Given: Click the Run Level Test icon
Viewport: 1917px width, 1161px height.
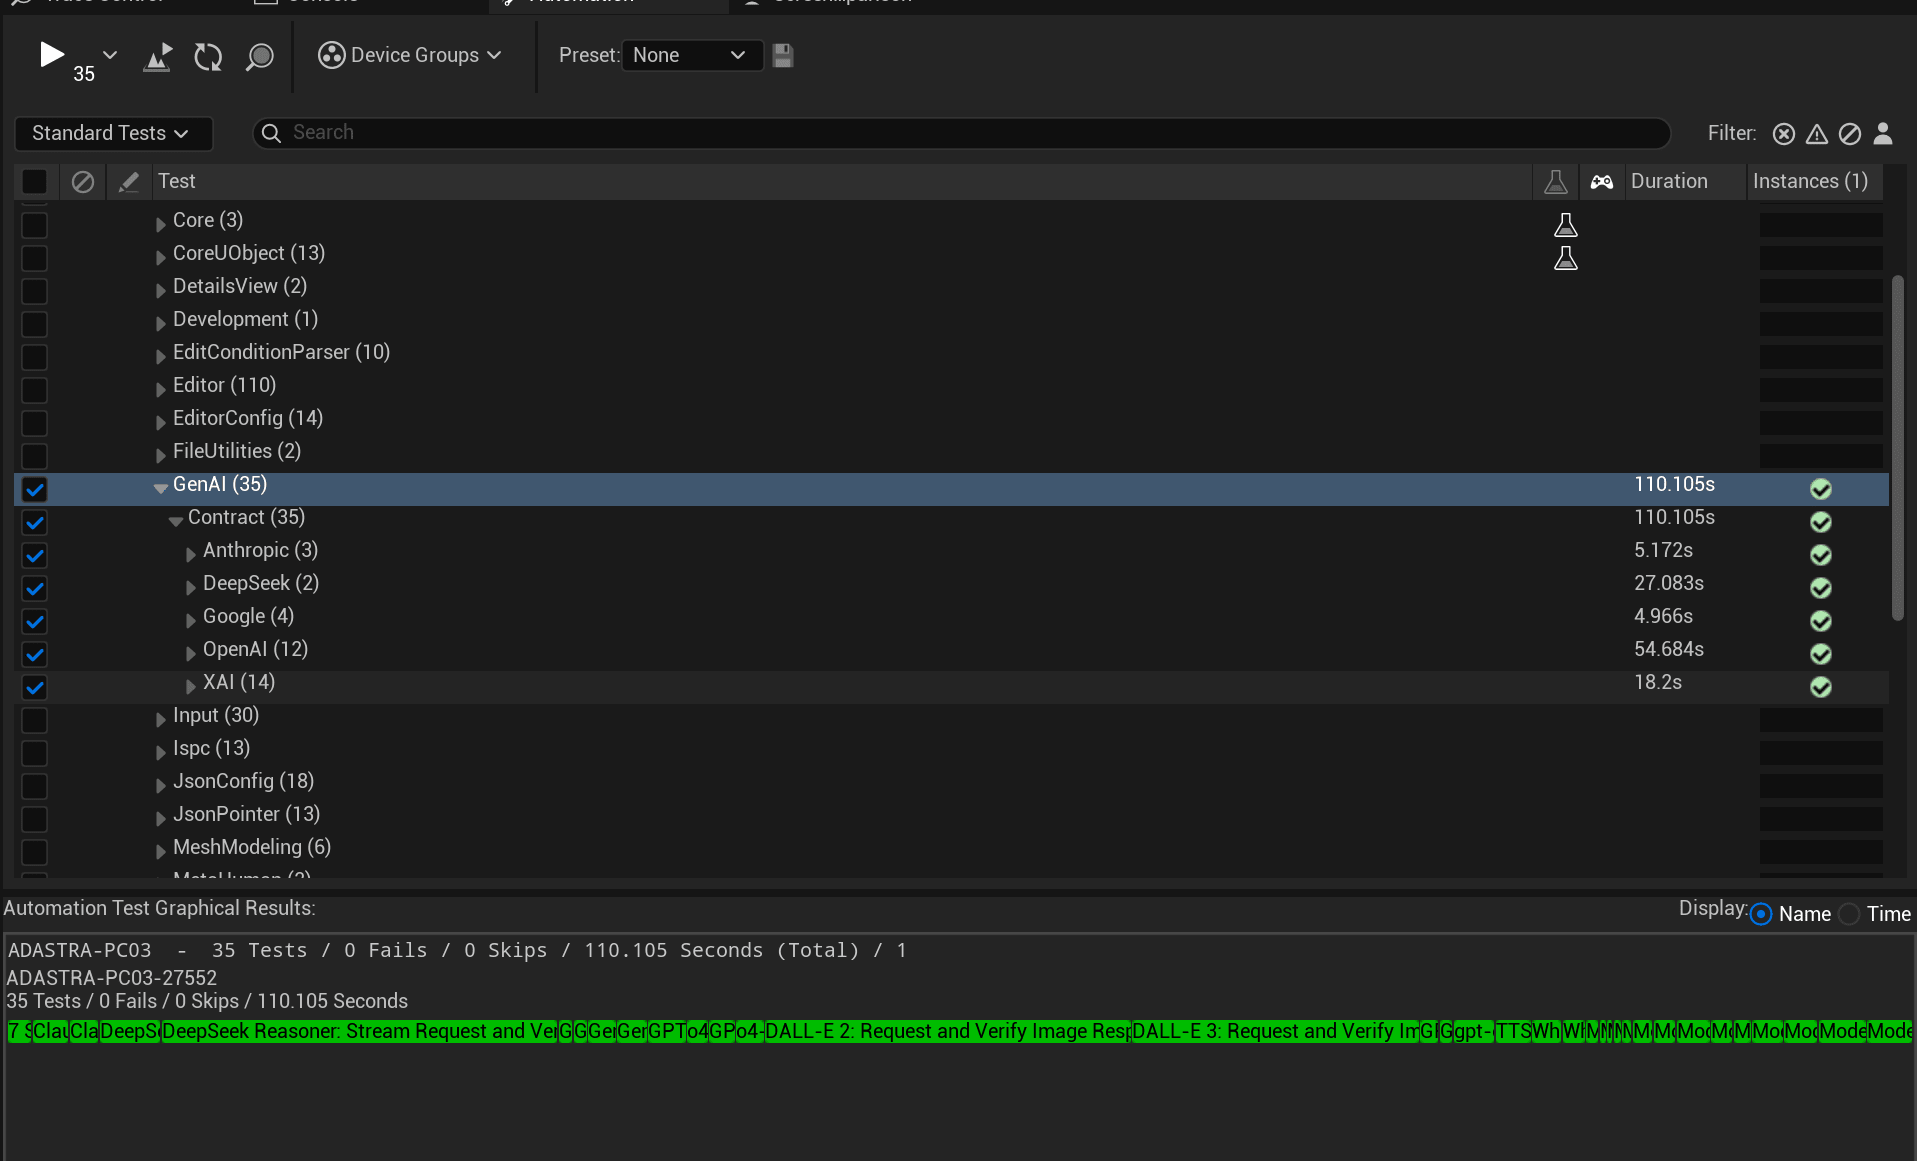Looking at the screenshot, I should (158, 56).
